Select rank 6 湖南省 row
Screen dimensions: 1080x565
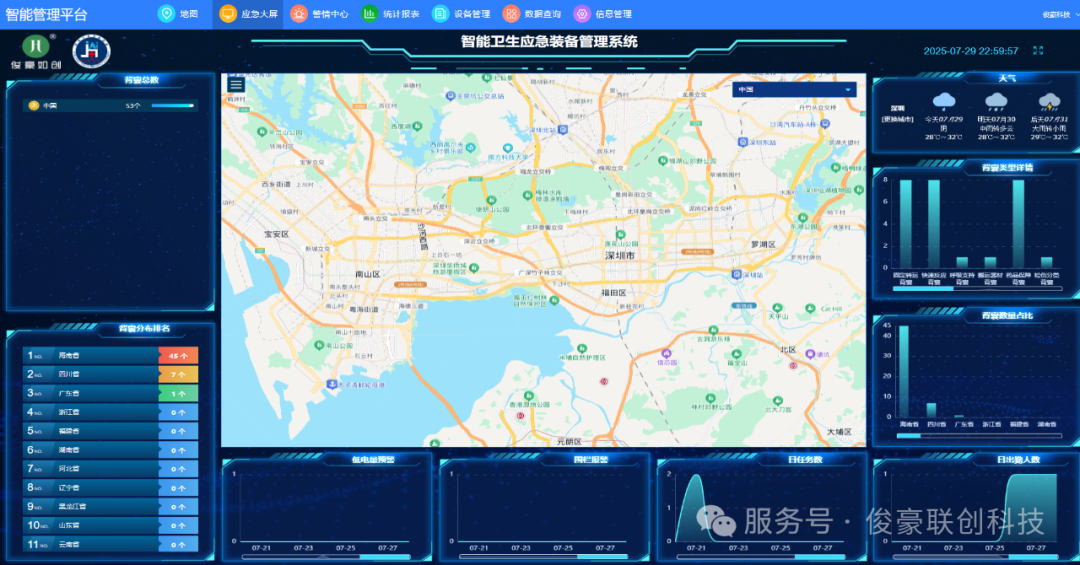coord(110,450)
